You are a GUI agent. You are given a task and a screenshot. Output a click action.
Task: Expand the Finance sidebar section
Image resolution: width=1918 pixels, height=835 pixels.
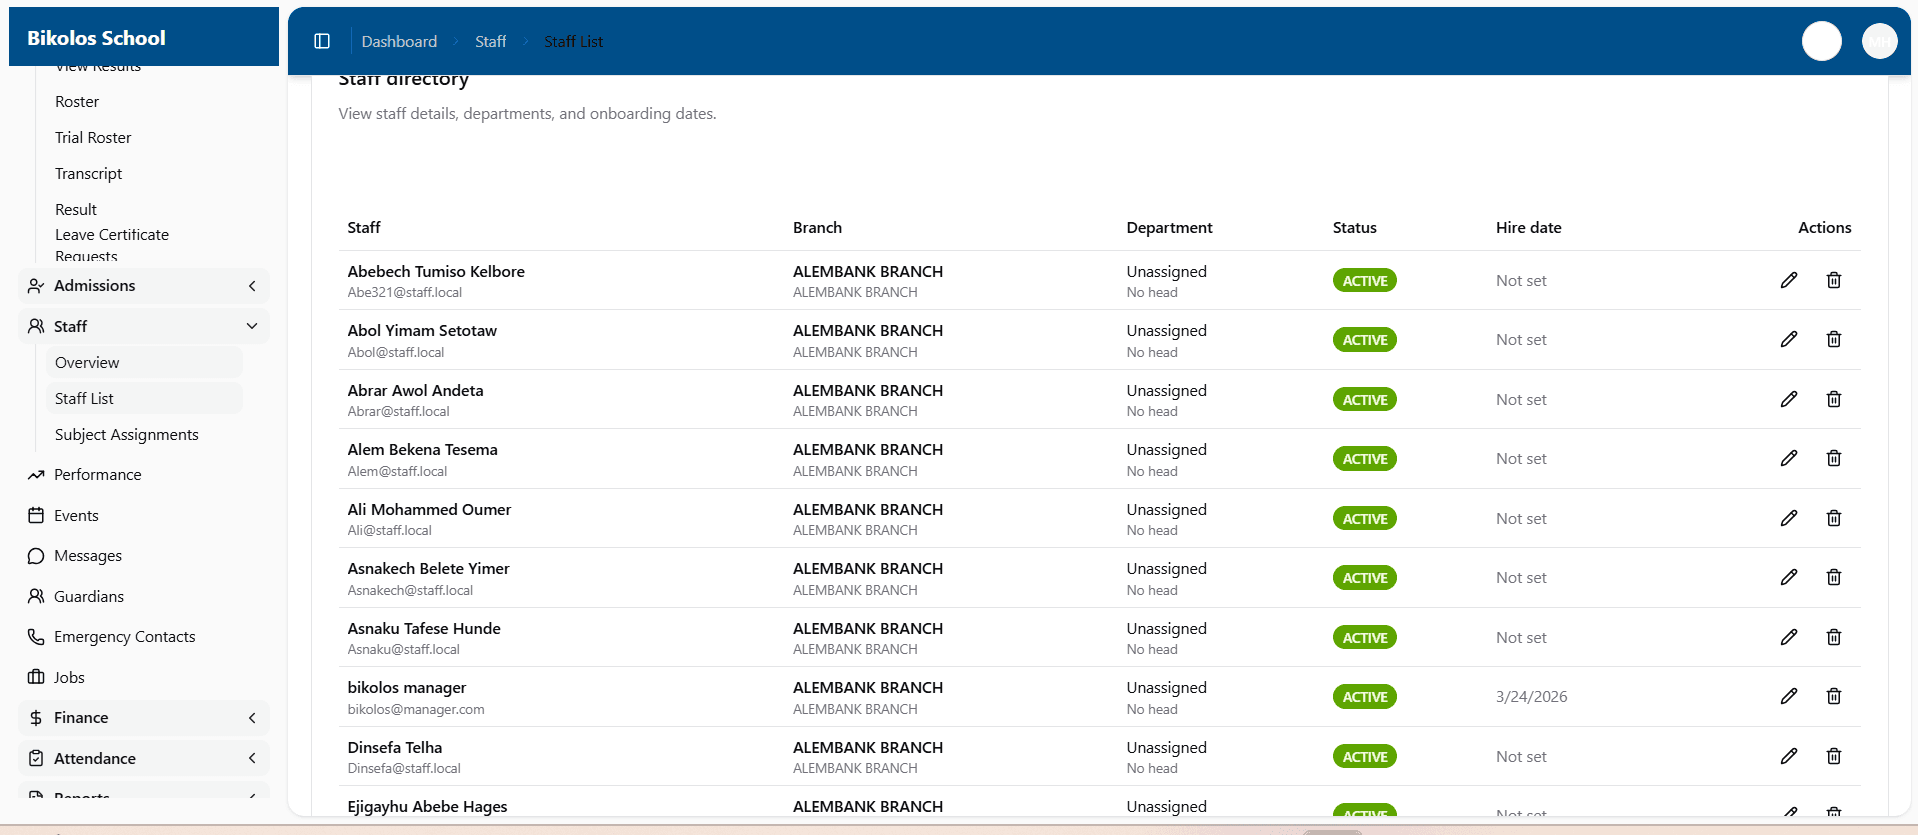click(x=144, y=718)
